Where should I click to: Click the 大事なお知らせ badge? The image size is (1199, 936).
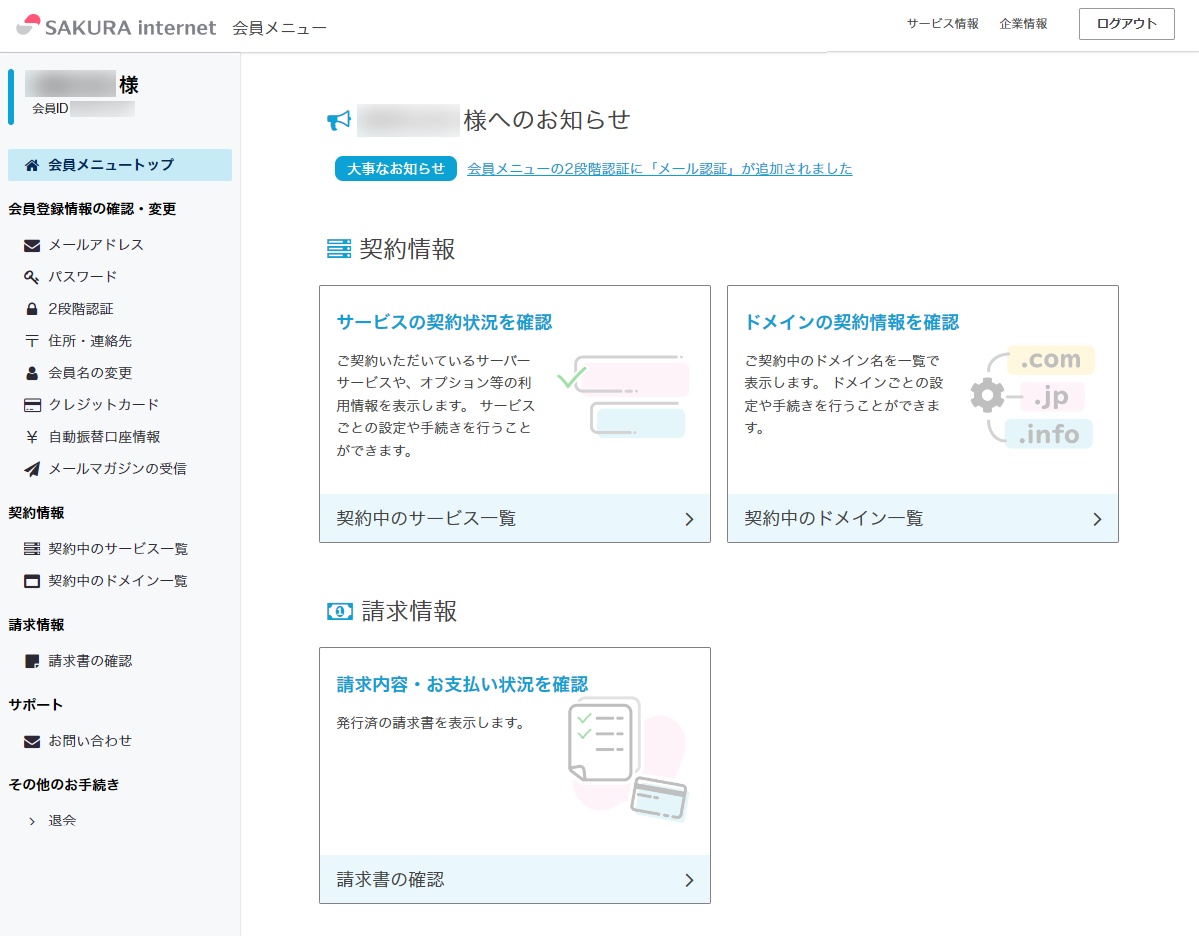click(395, 168)
